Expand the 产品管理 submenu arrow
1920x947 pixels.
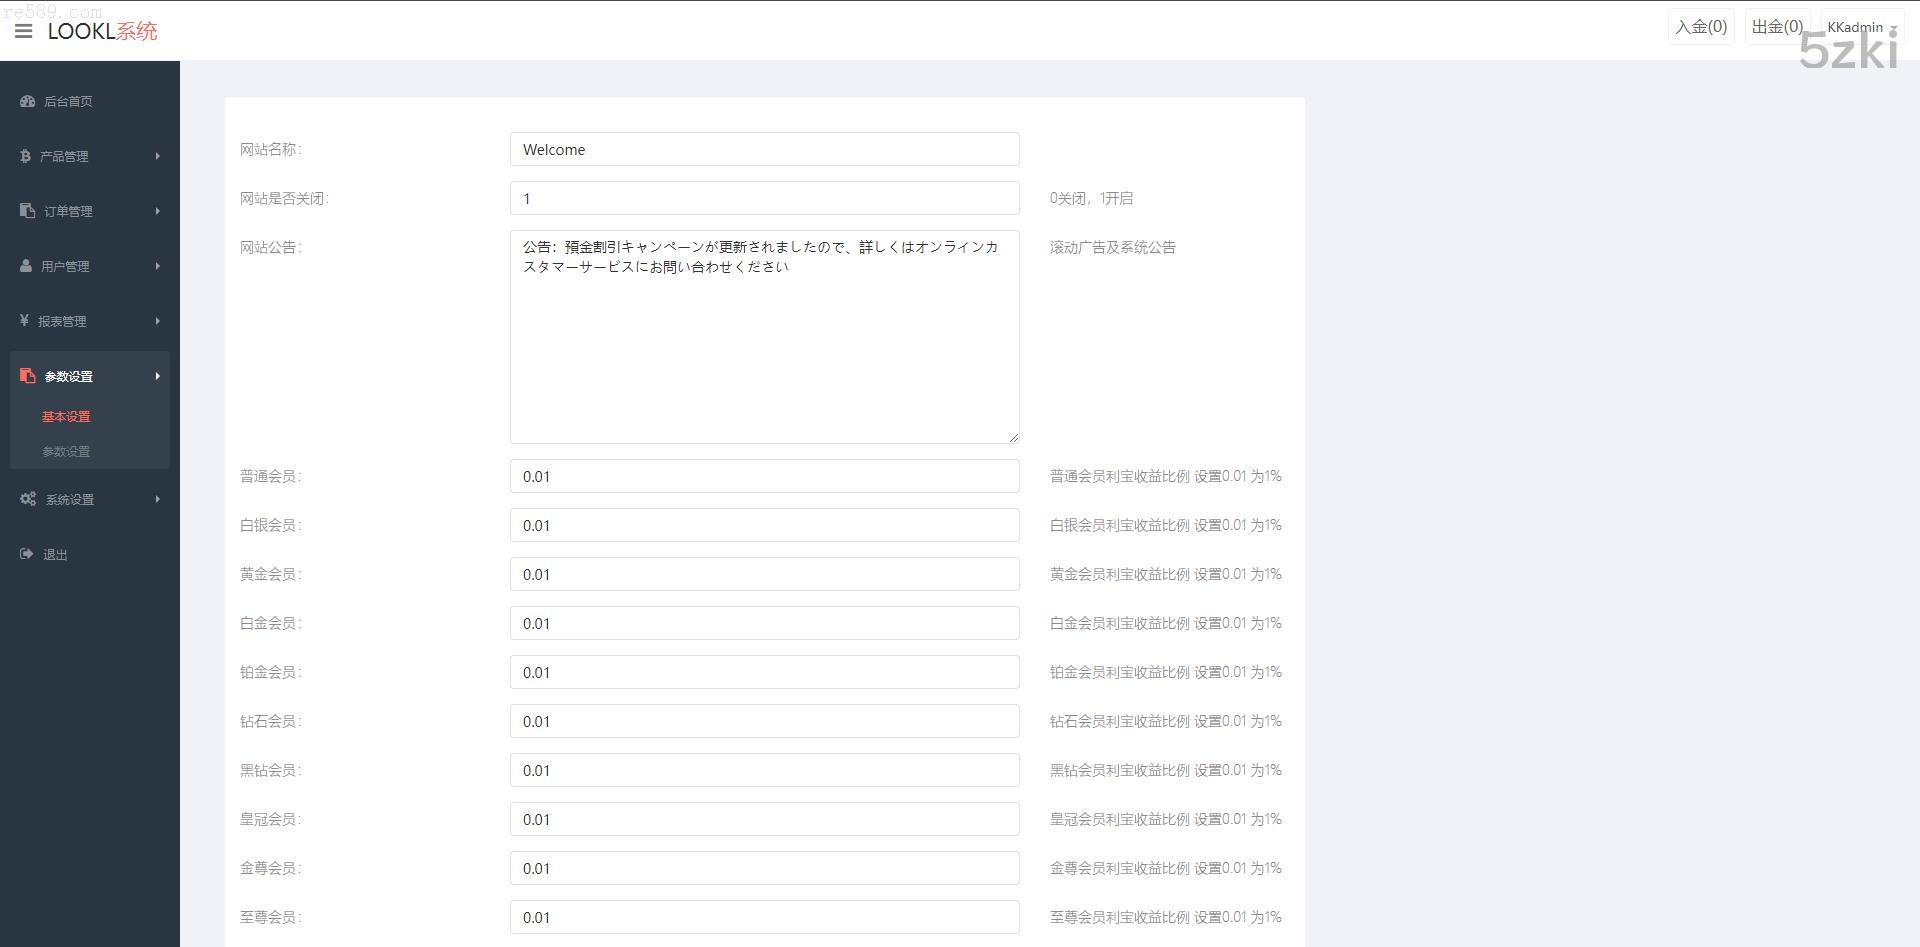[157, 156]
